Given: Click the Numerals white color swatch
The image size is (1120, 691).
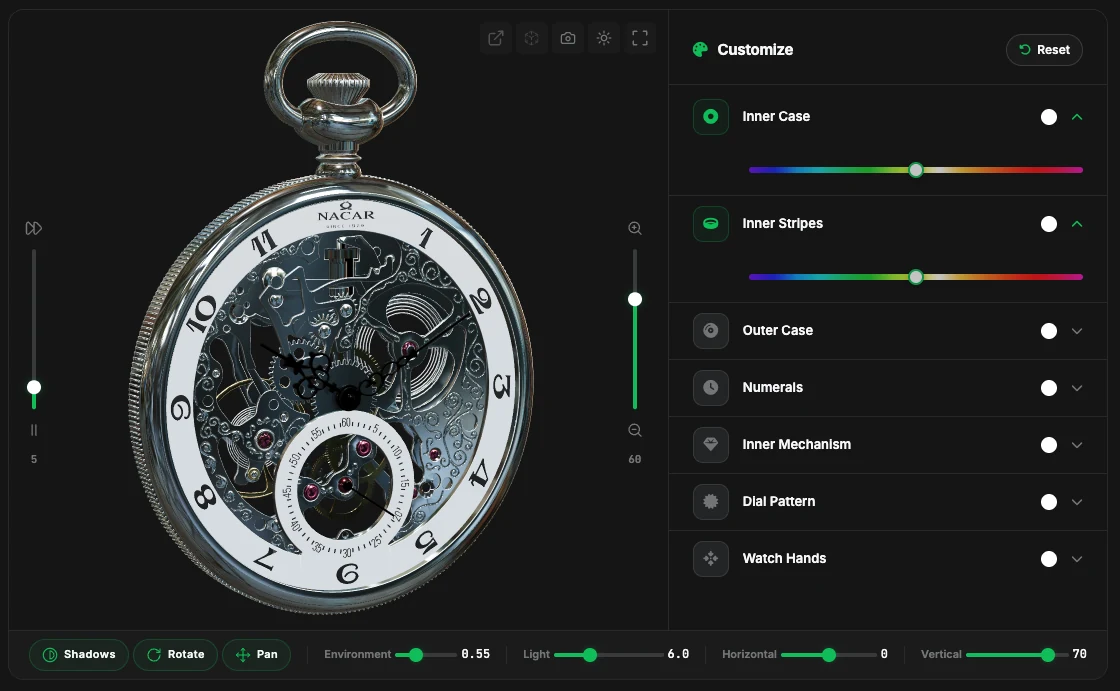Looking at the screenshot, I should click(1049, 388).
